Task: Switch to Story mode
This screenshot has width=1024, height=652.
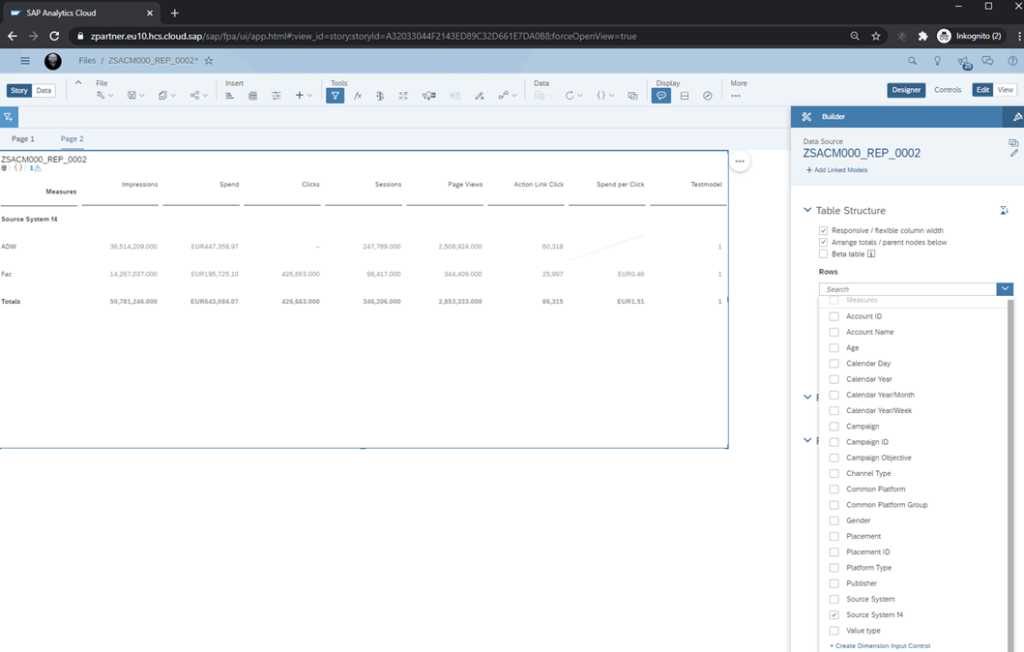Action: pyautogui.click(x=19, y=91)
